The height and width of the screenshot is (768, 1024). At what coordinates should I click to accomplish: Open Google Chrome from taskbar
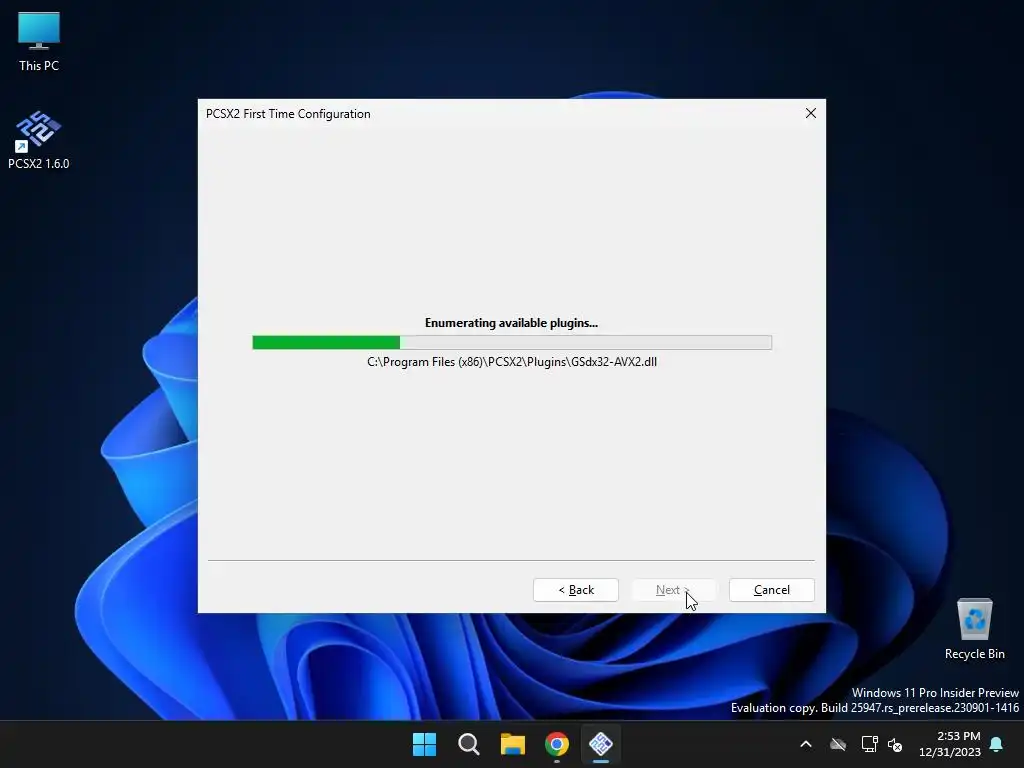coord(557,744)
